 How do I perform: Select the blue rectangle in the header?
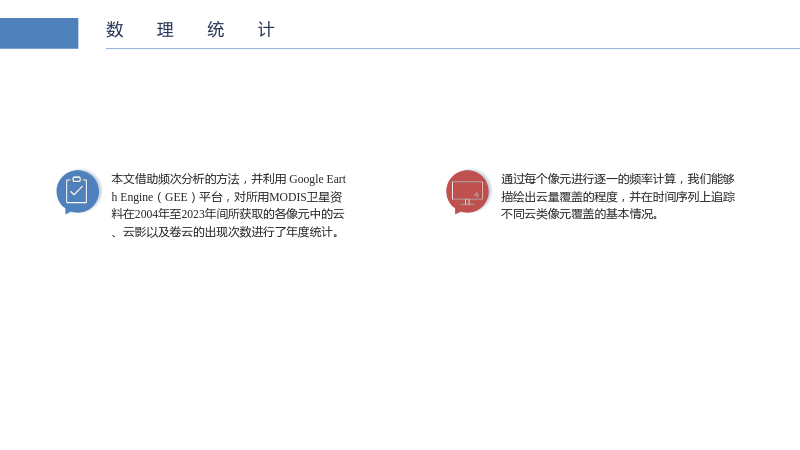click(x=39, y=33)
